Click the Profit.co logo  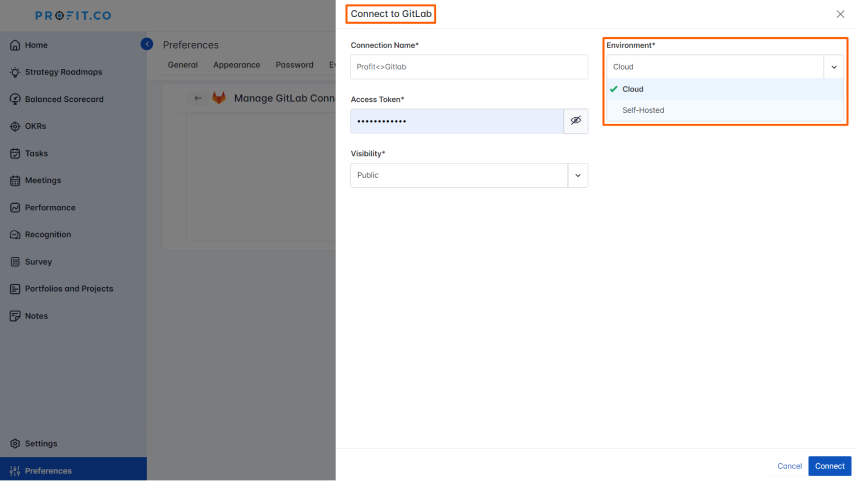coord(73,15)
